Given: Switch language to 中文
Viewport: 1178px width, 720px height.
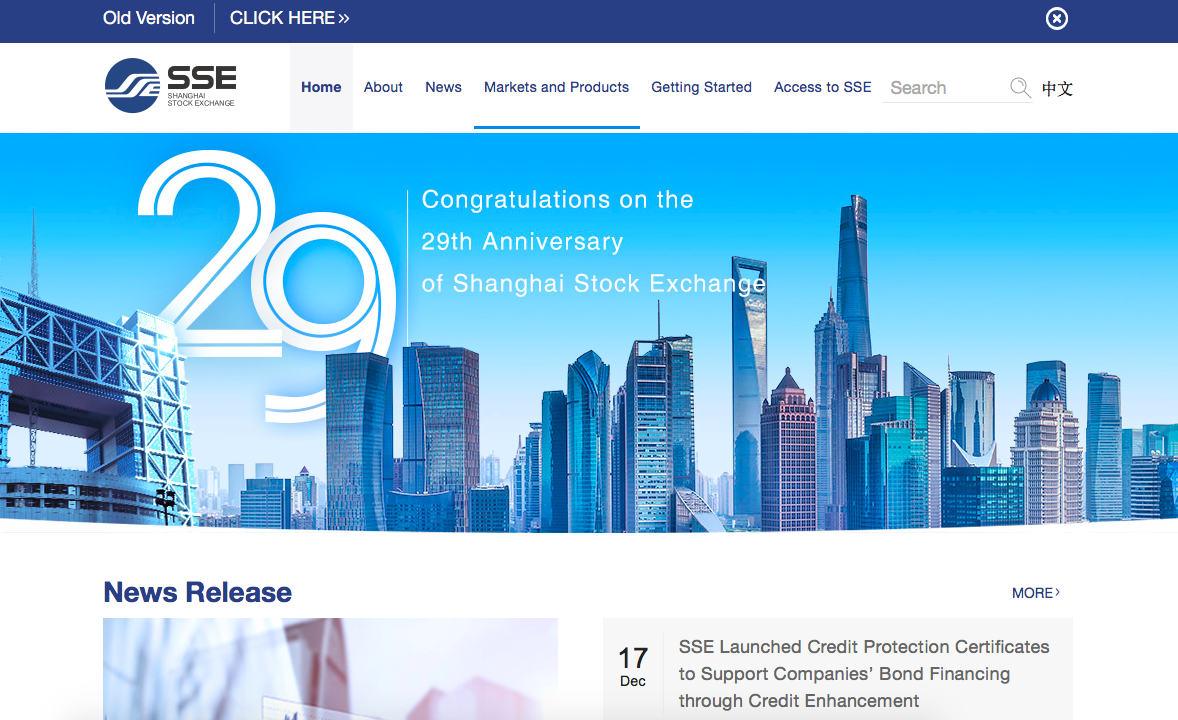Looking at the screenshot, I should [x=1057, y=89].
